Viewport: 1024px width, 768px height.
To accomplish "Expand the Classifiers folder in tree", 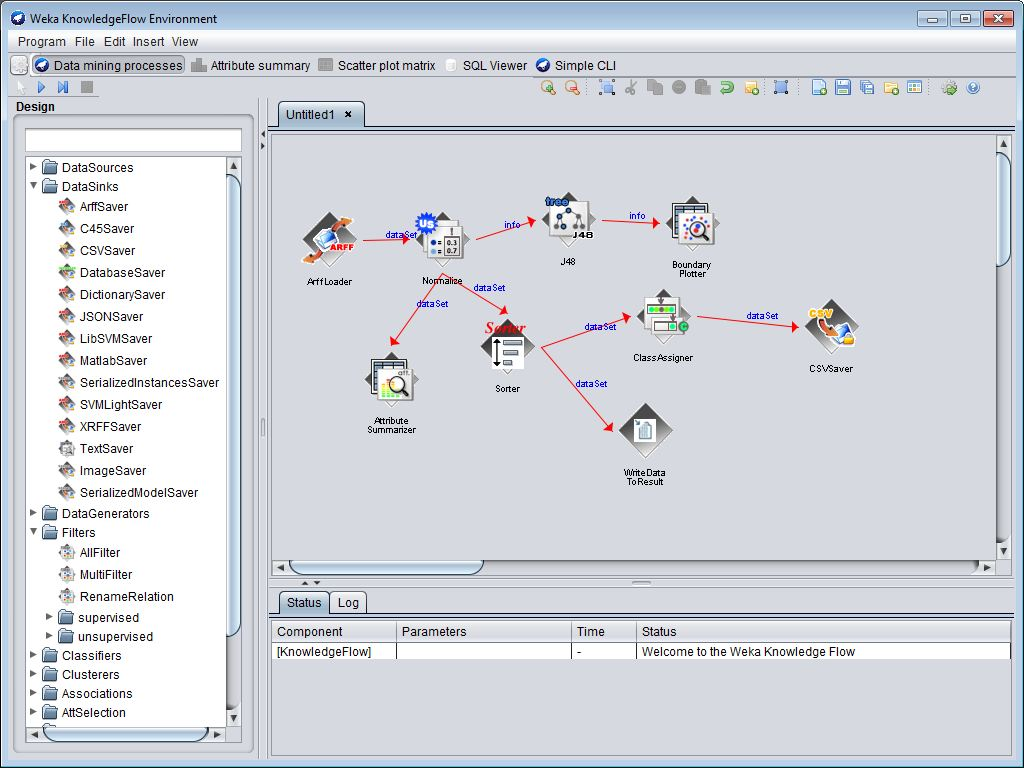I will 34,655.
